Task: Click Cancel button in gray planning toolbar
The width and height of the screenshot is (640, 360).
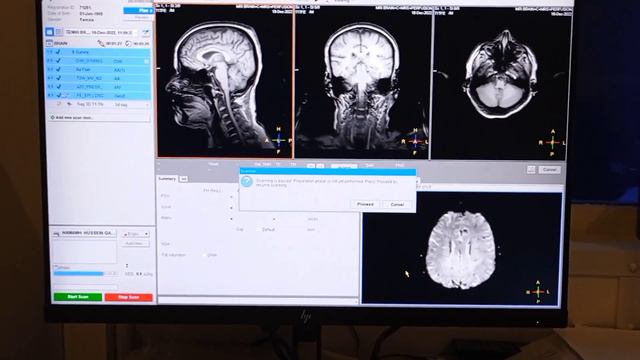Action: [x=549, y=169]
